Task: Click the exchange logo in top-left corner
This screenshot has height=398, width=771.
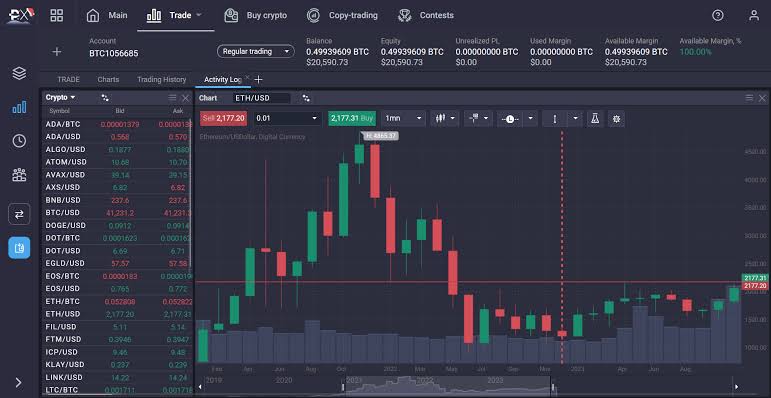Action: tap(20, 16)
